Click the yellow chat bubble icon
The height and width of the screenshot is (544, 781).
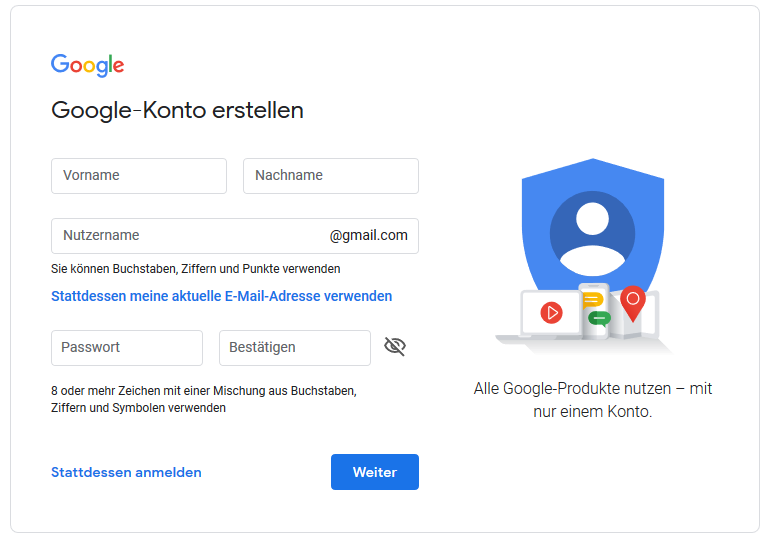click(593, 300)
